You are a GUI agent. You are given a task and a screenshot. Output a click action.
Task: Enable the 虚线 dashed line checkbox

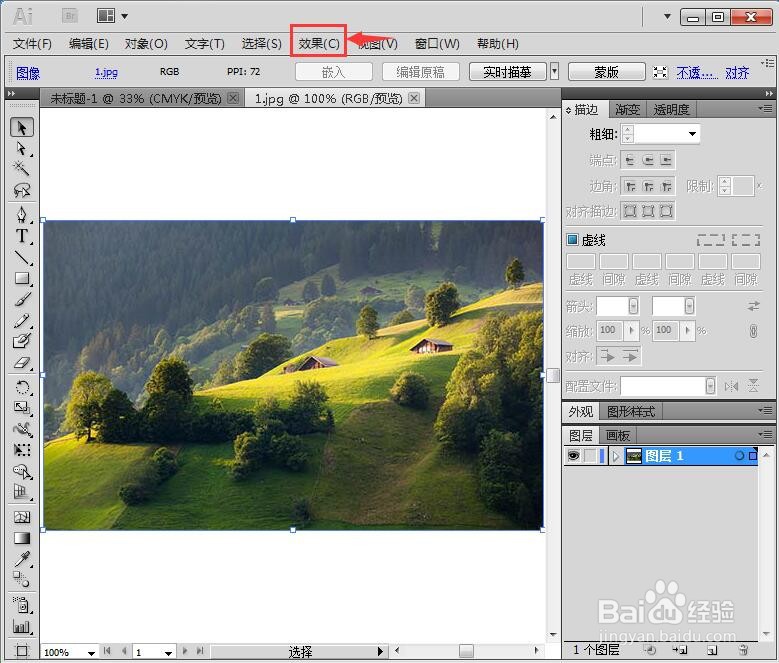pos(572,240)
